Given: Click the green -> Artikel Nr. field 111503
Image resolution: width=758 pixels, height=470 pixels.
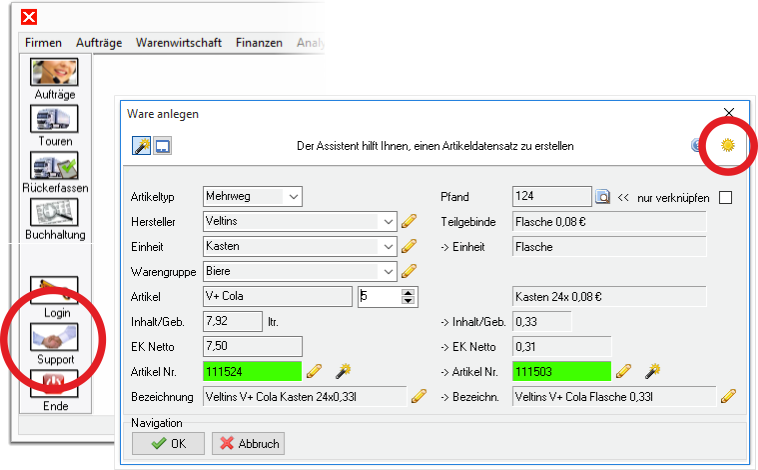Looking at the screenshot, I should (562, 371).
